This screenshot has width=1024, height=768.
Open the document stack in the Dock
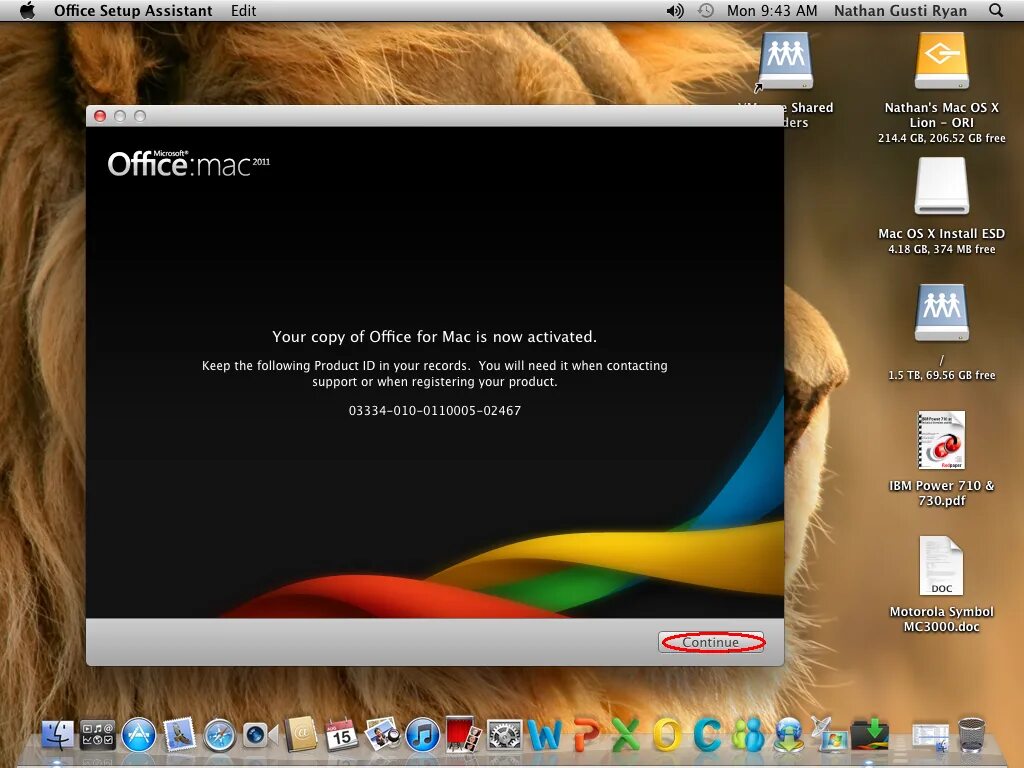click(930, 737)
